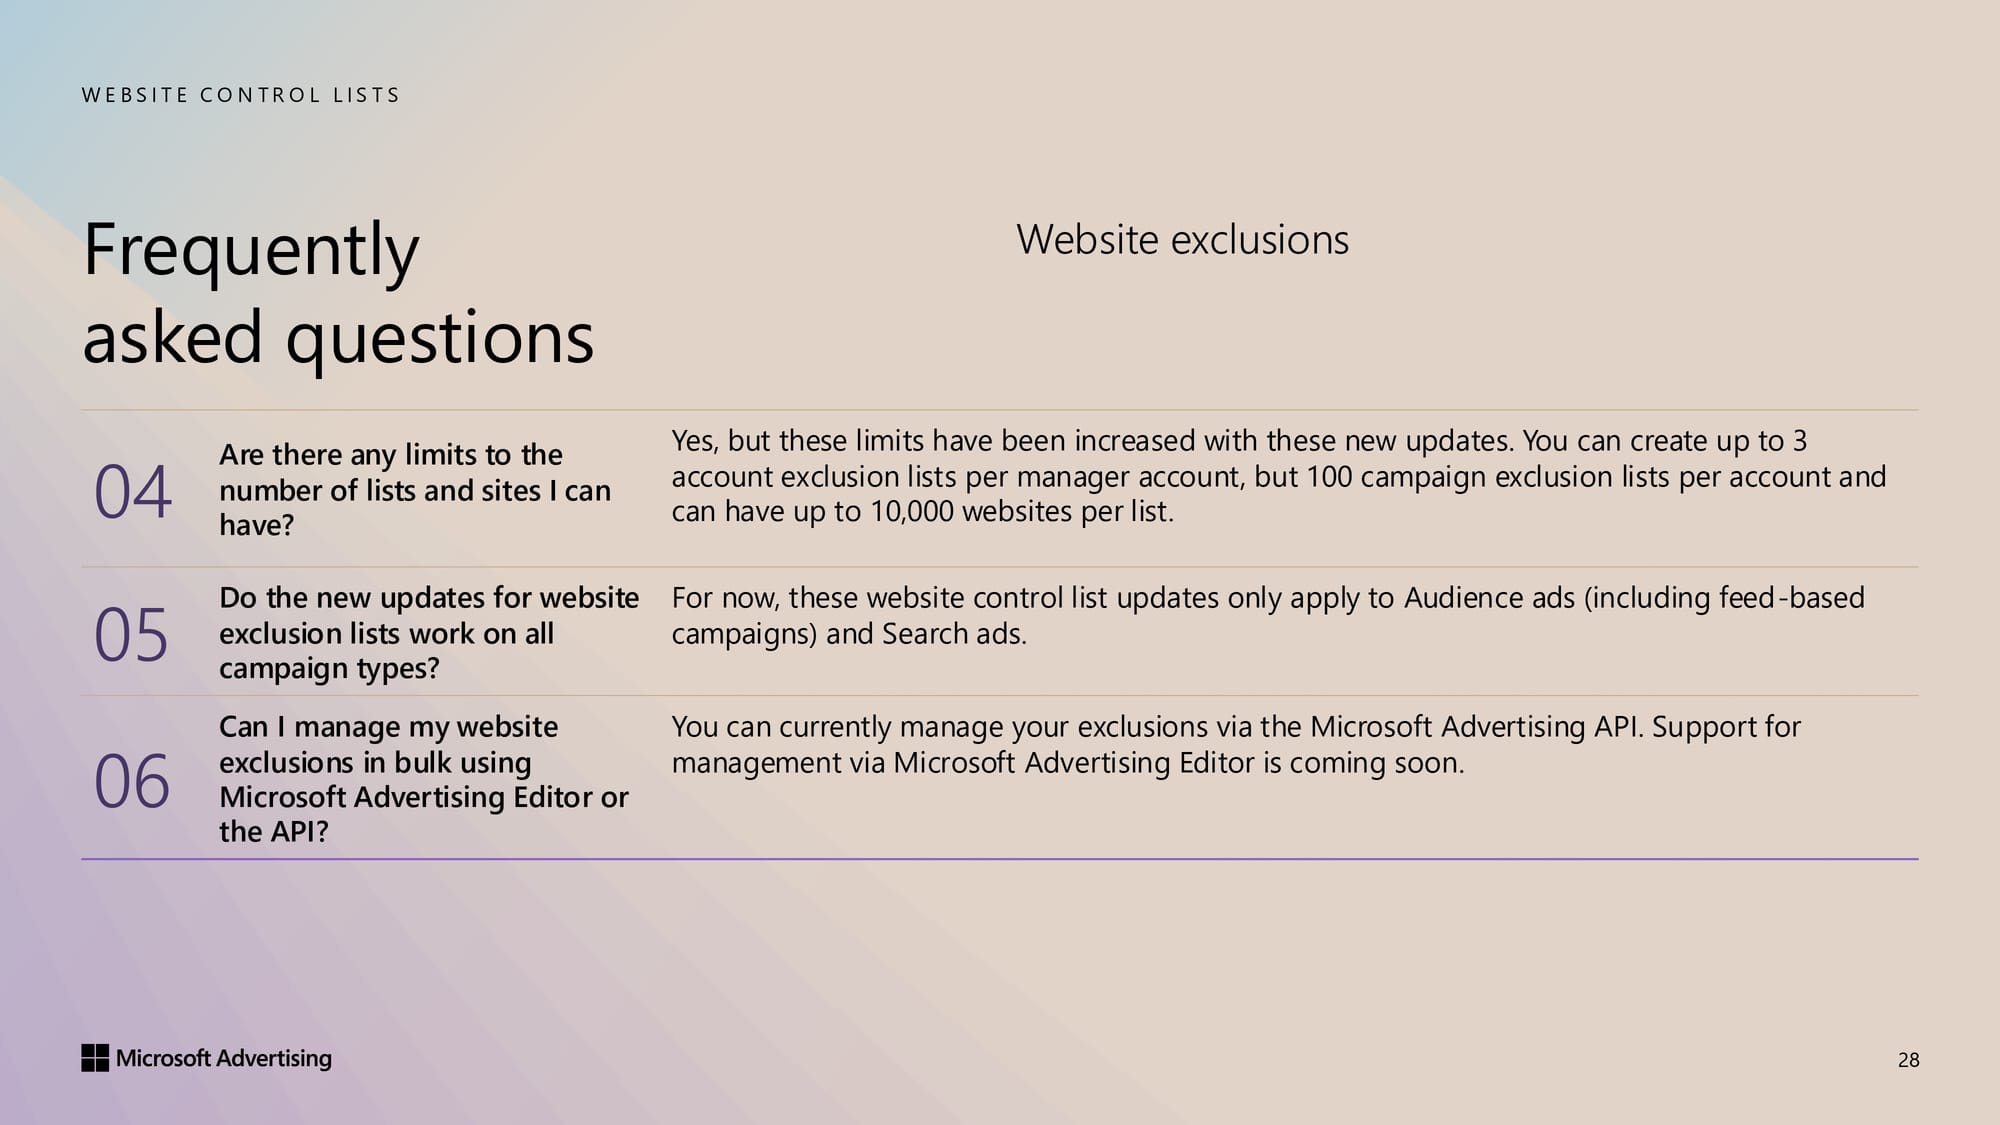2000x1125 pixels.
Task: Select the Website exclusions heading
Action: (1182, 240)
